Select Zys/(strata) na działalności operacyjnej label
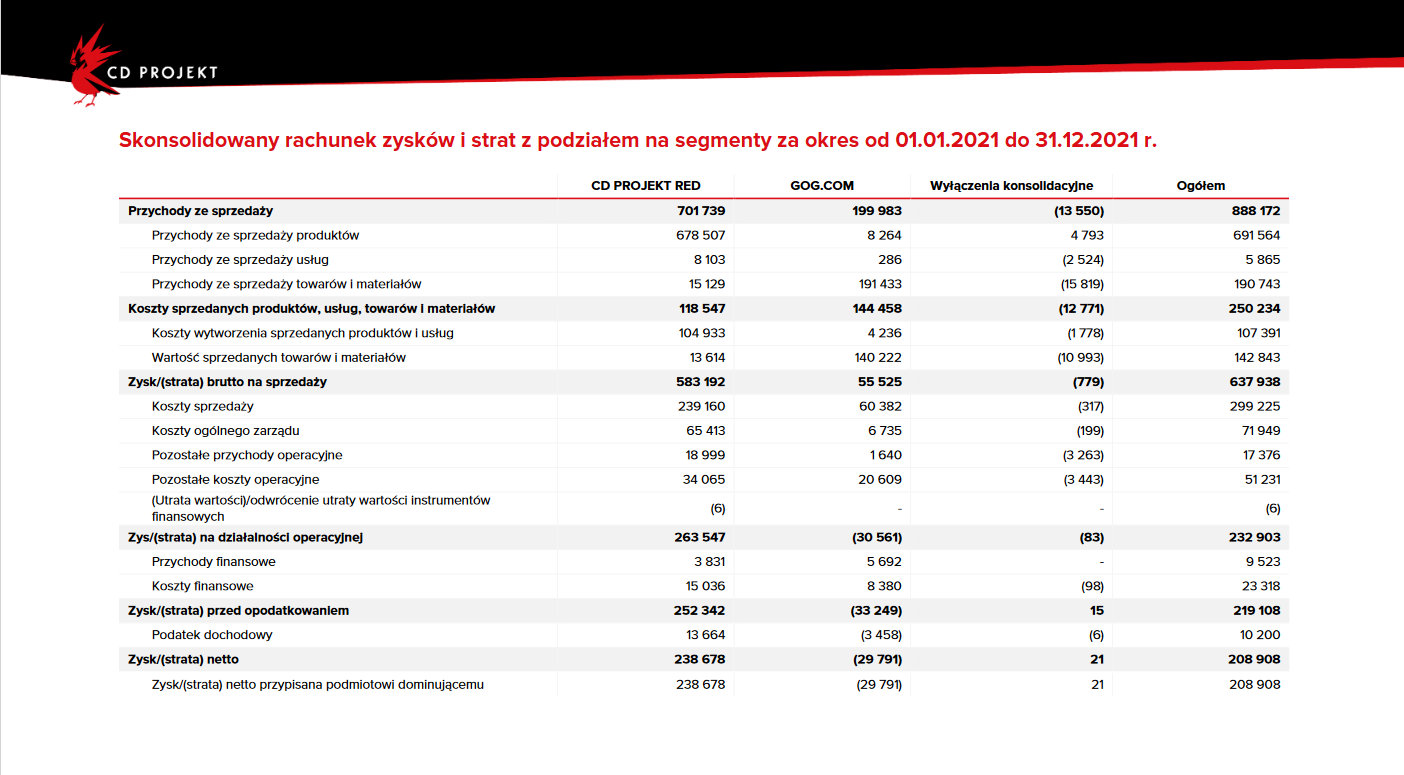1404x775 pixels. [x=245, y=537]
